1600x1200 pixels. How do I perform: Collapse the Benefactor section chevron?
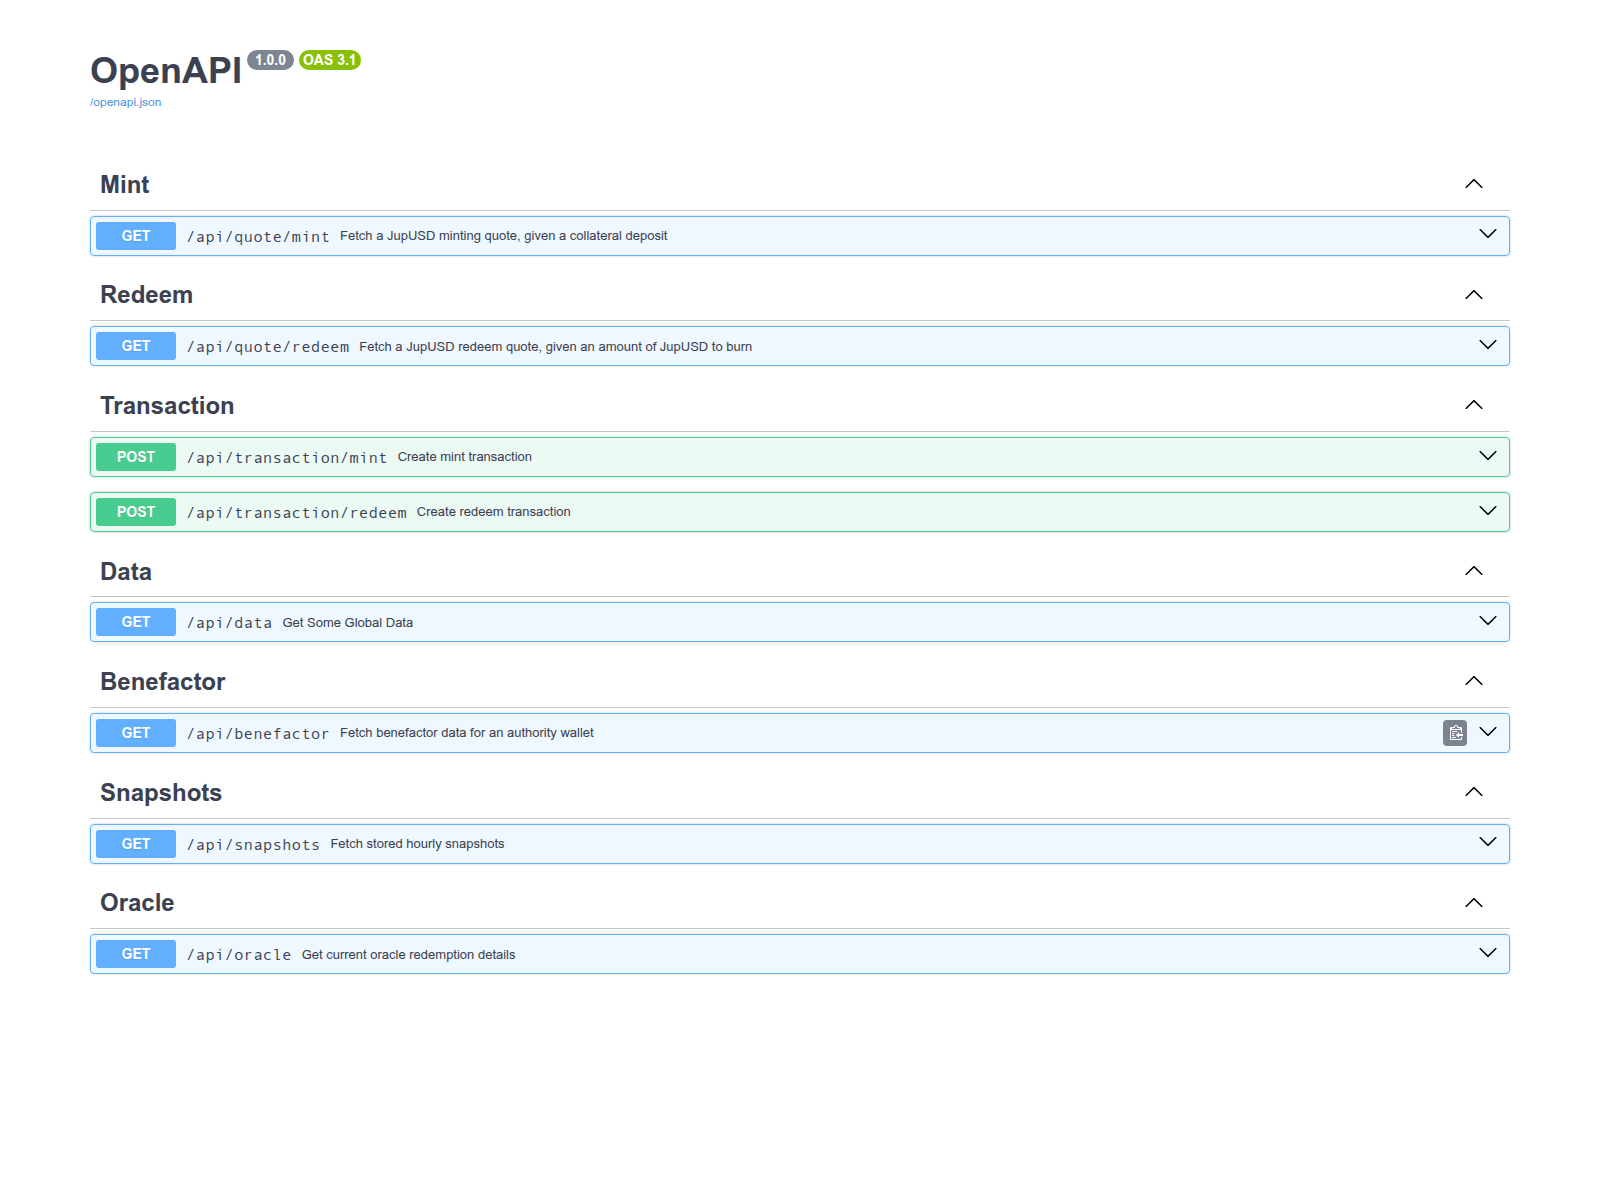[1474, 681]
